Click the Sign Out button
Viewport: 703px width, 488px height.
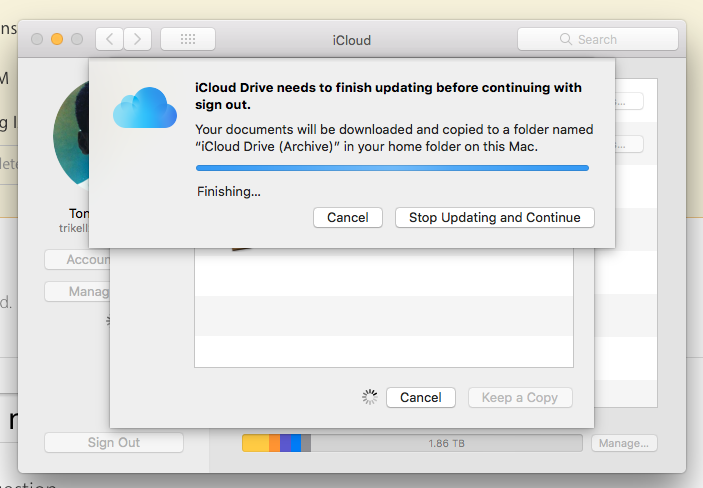[x=114, y=443]
